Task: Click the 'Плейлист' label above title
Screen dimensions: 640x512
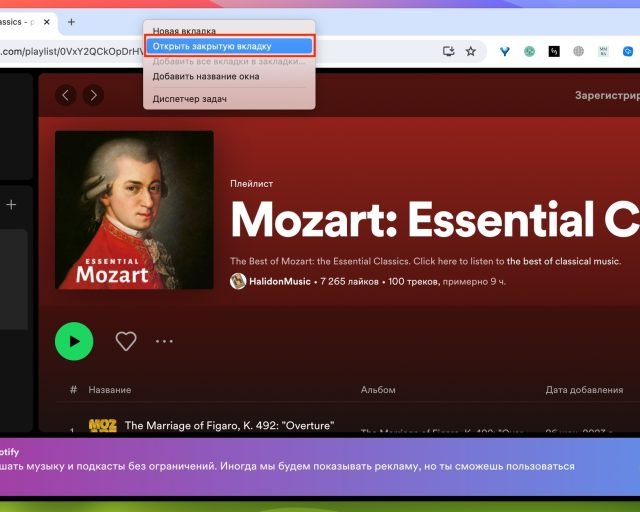Action: [x=251, y=184]
